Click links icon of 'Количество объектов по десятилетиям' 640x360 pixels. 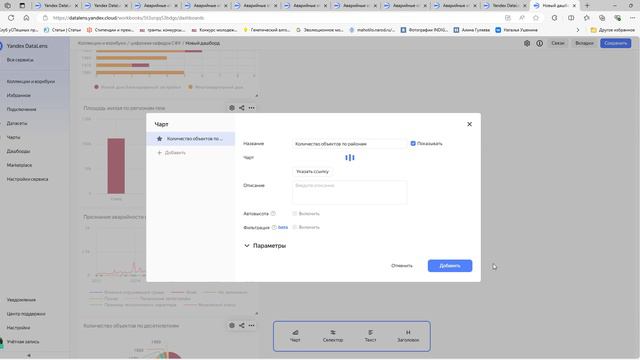click(x=242, y=325)
